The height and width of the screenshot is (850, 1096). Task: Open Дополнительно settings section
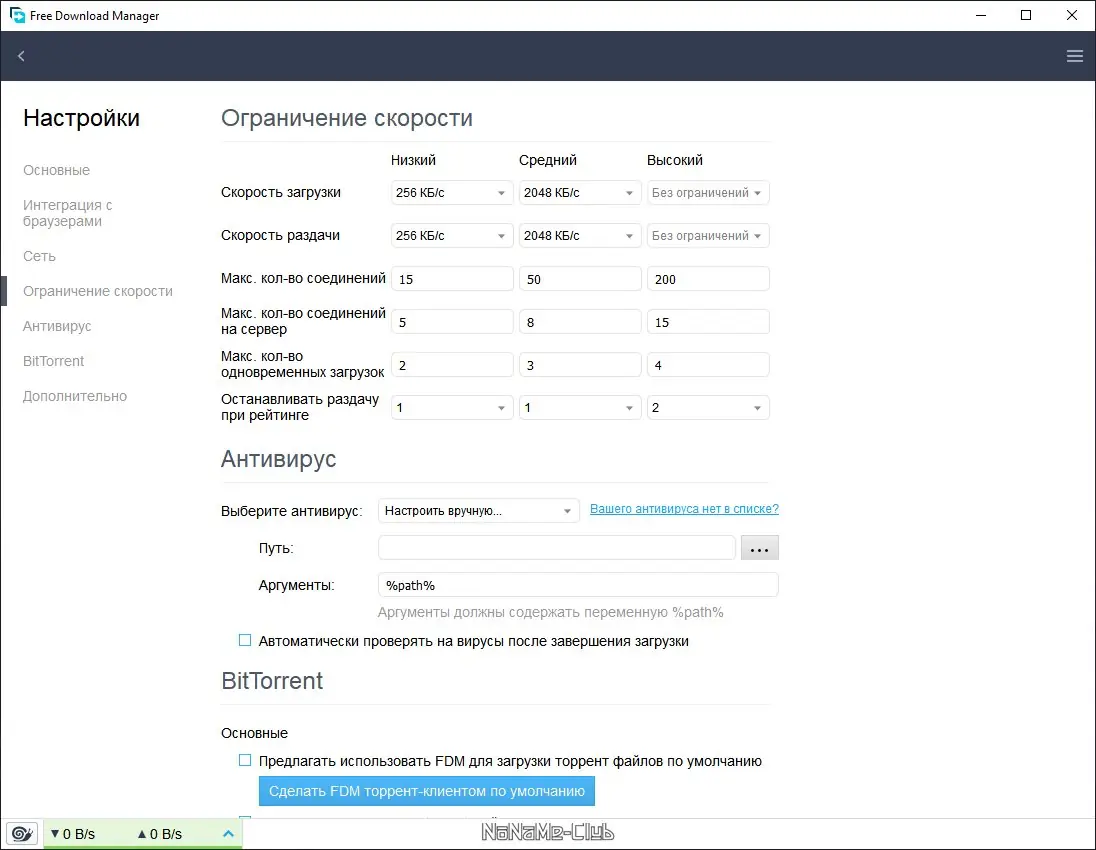[75, 396]
